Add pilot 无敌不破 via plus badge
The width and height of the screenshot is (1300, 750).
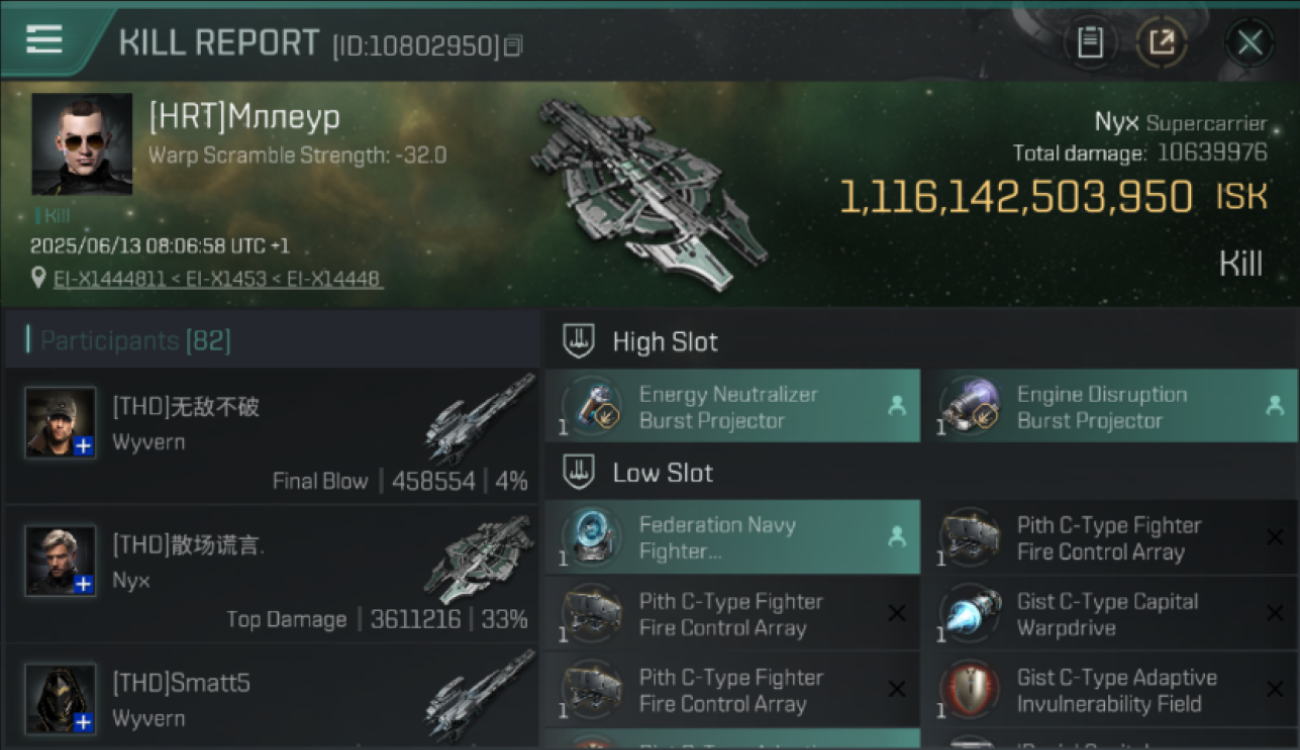(x=84, y=446)
